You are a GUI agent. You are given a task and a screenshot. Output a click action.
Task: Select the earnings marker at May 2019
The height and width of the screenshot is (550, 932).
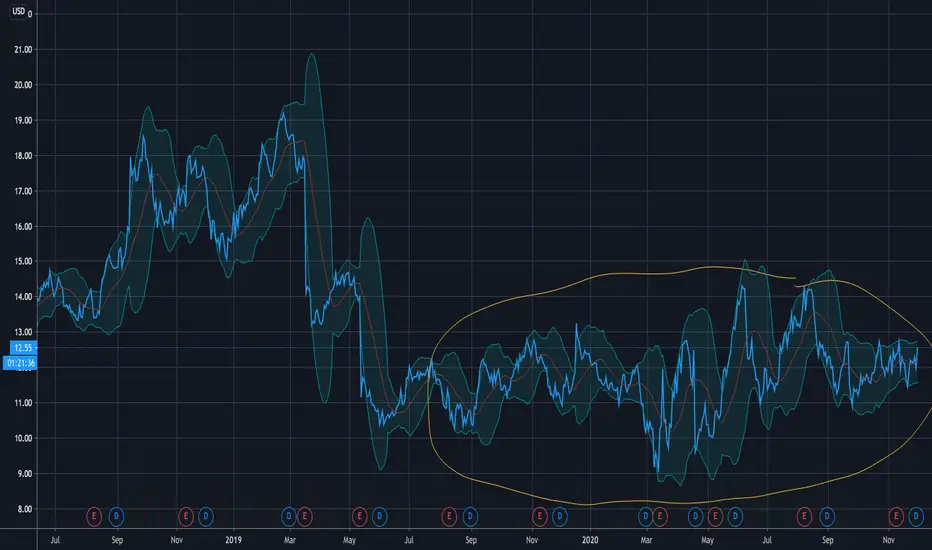359,516
